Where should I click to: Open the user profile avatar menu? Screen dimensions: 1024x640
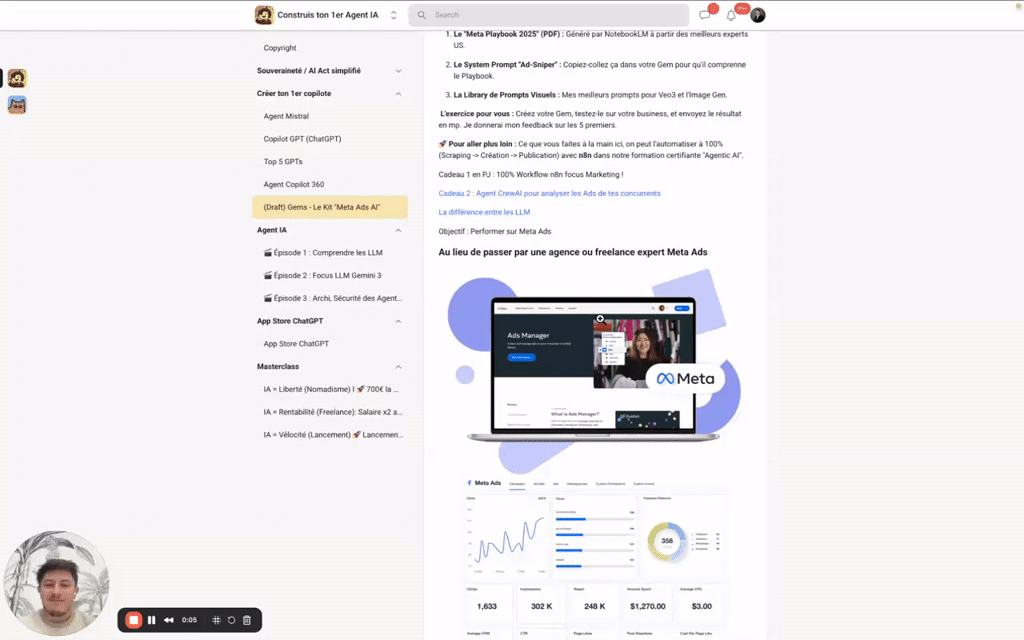757,14
